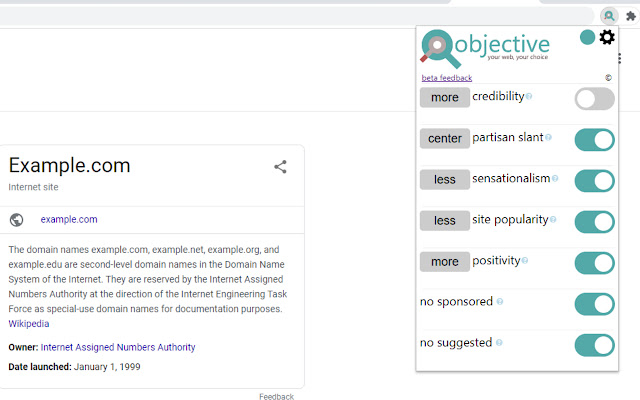This screenshot has height=400, width=640.
Task: Open the Wikipedia source link
Action: [29, 324]
